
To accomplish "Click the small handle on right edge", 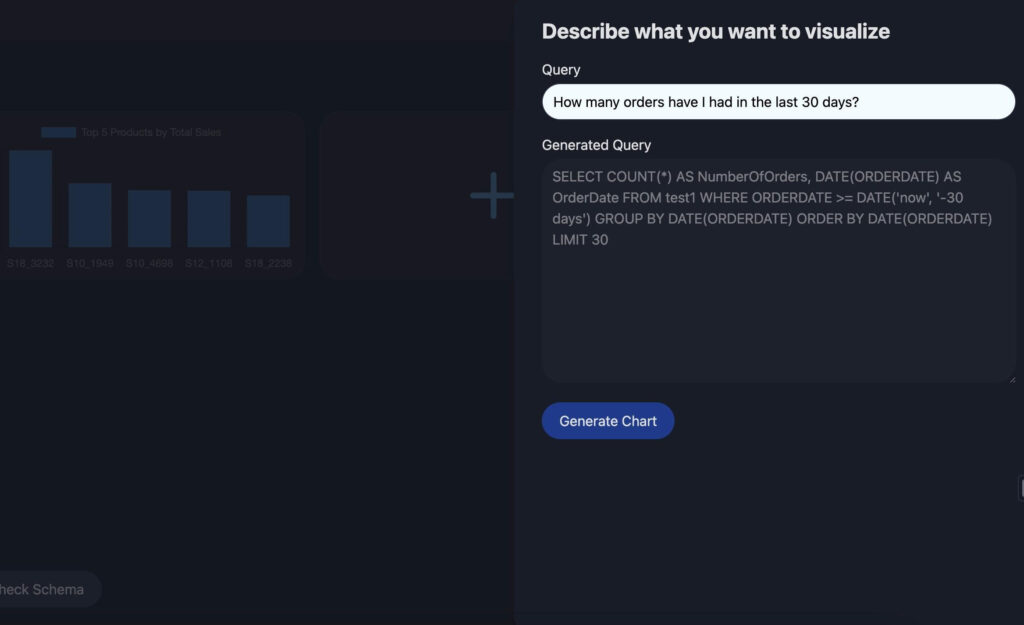I will tap(1020, 488).
